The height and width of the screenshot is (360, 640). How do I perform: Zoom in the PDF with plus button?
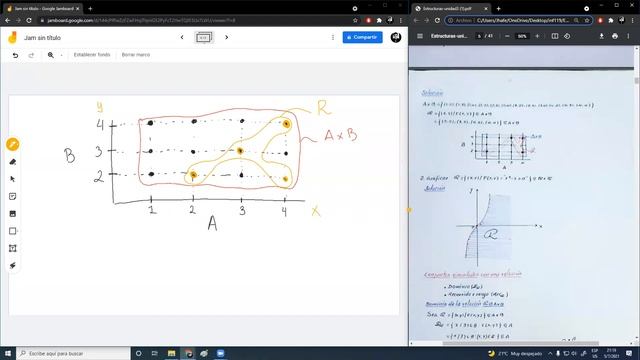pyautogui.click(x=537, y=36)
